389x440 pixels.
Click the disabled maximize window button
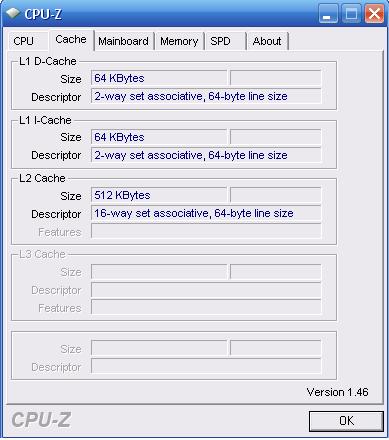[351, 14]
